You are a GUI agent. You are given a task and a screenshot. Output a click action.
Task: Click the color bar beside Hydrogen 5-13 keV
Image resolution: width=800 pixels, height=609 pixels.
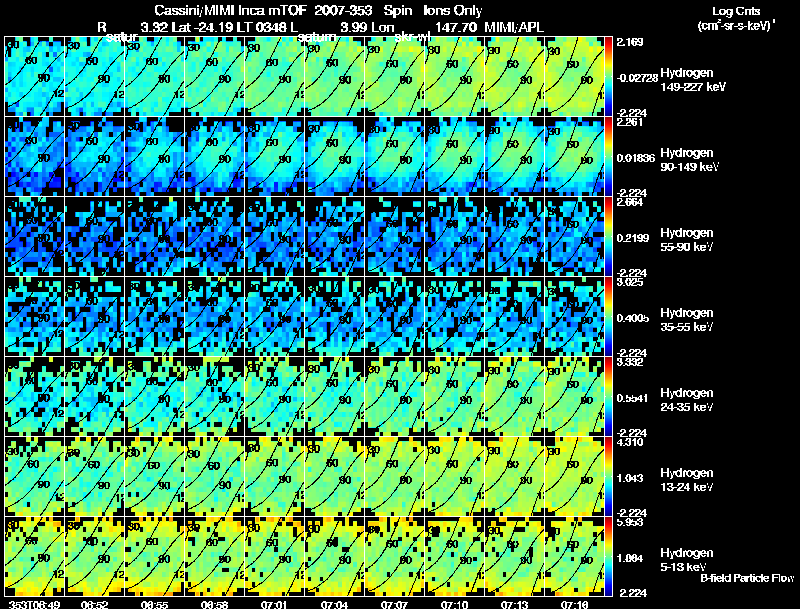click(608, 557)
